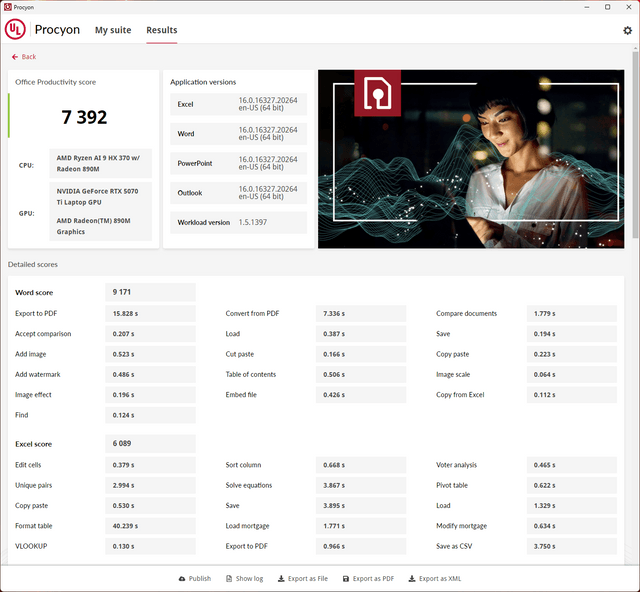Viewport: 640px width, 592px height.
Task: Click the Office Productivity score heading
Action: [56, 82]
